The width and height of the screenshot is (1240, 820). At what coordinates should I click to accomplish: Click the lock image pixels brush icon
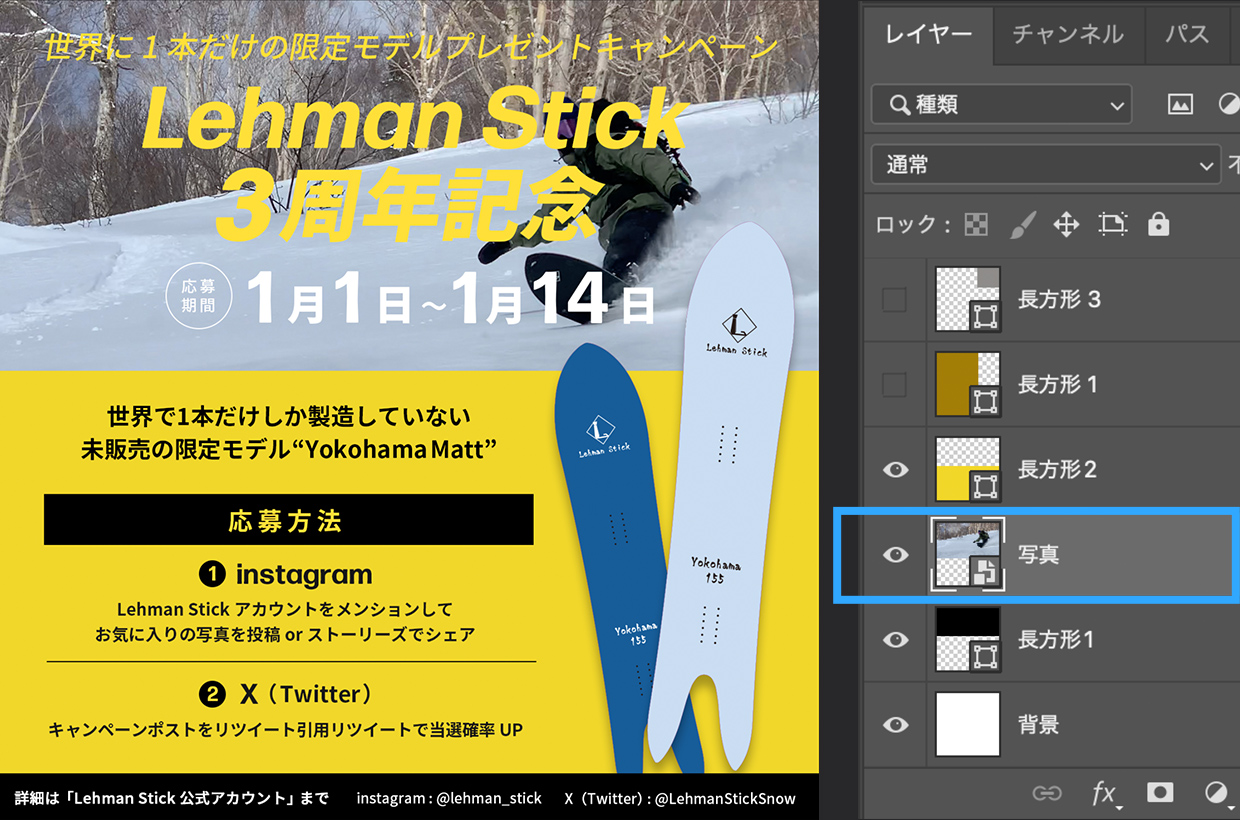(1021, 224)
